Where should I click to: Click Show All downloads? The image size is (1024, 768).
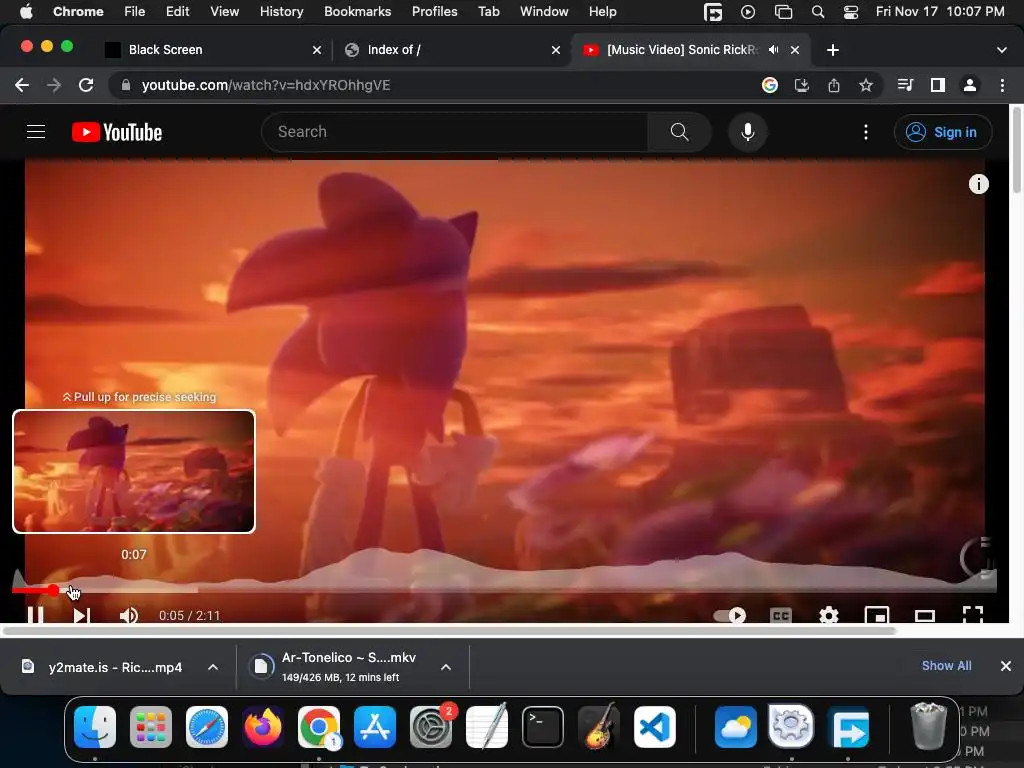tap(946, 666)
